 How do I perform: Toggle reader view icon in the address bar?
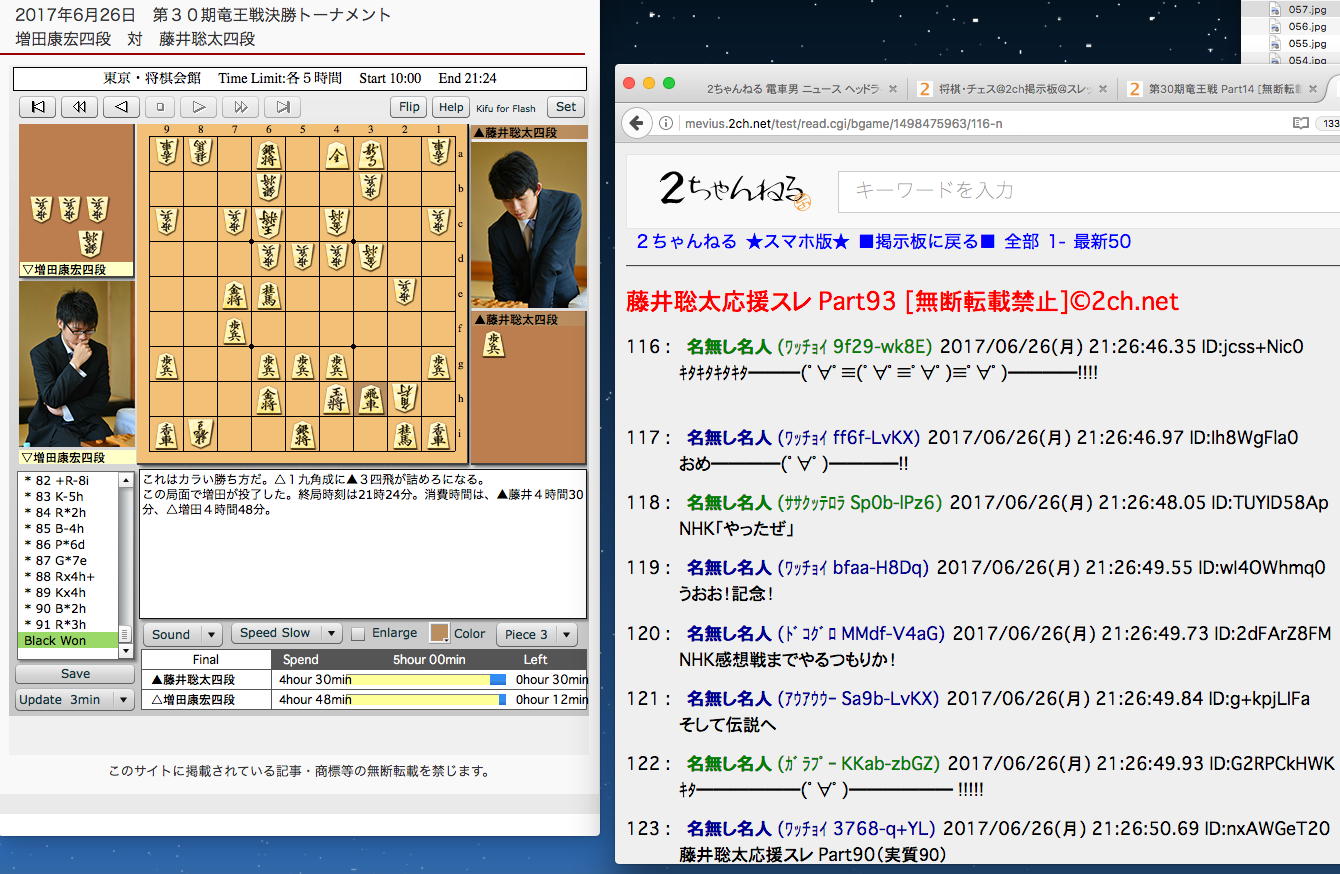[1300, 123]
